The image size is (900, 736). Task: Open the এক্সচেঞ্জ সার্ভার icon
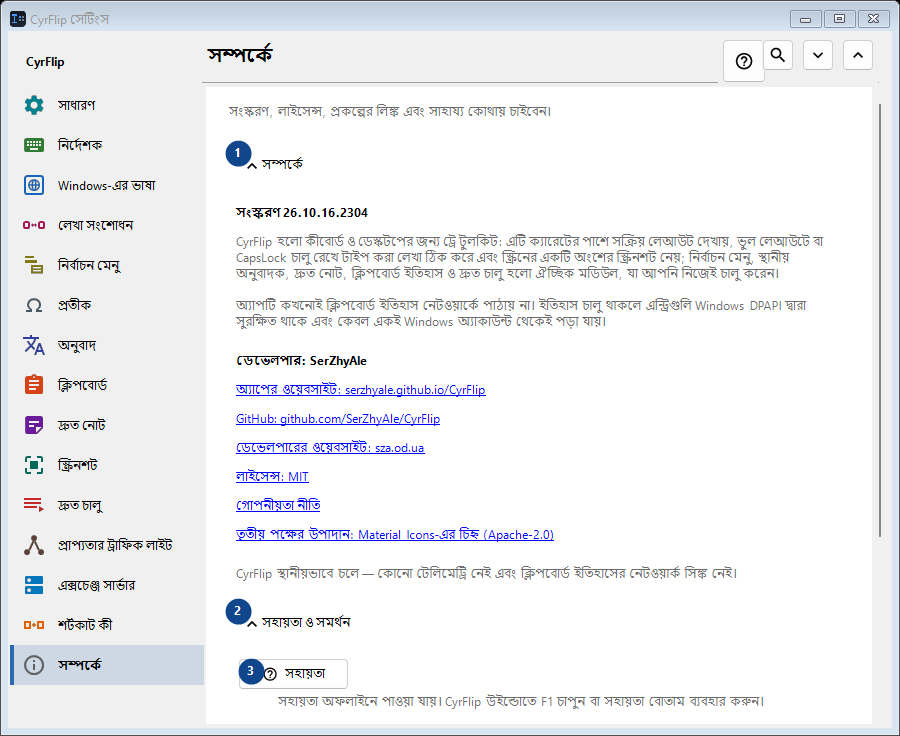34,585
